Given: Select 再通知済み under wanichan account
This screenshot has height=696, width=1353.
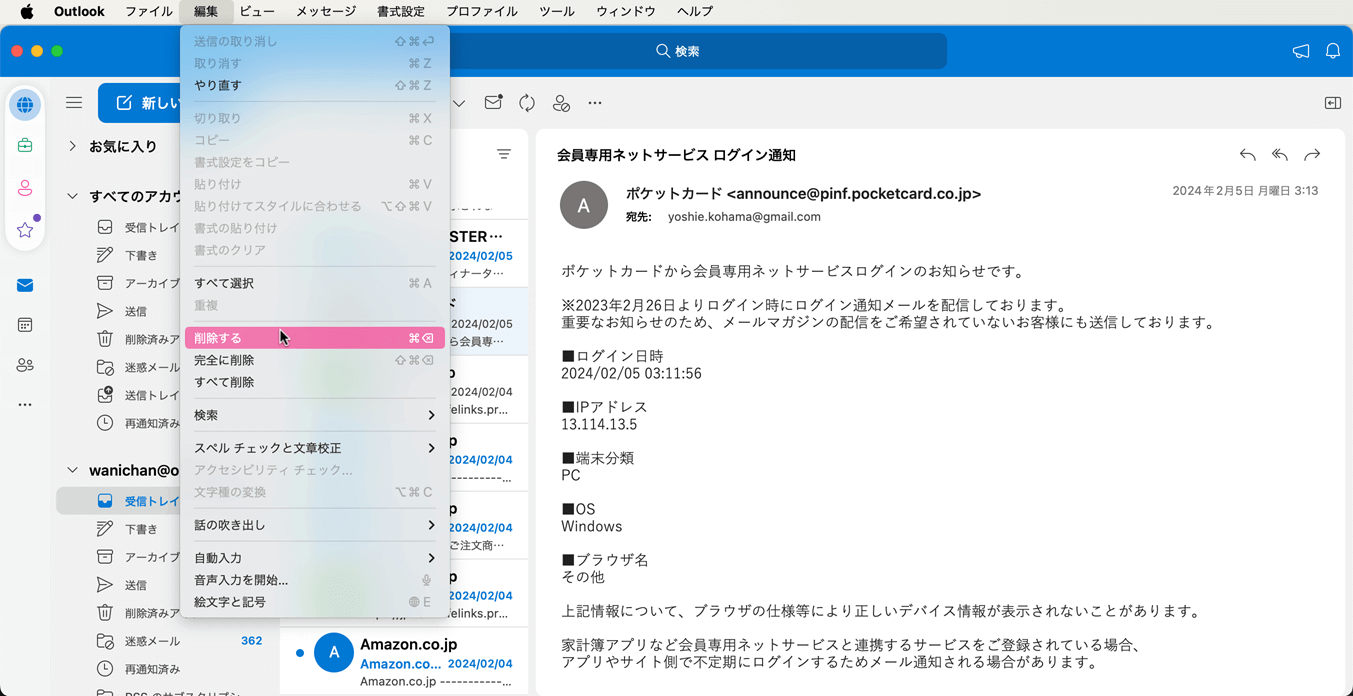Looking at the screenshot, I should point(152,669).
